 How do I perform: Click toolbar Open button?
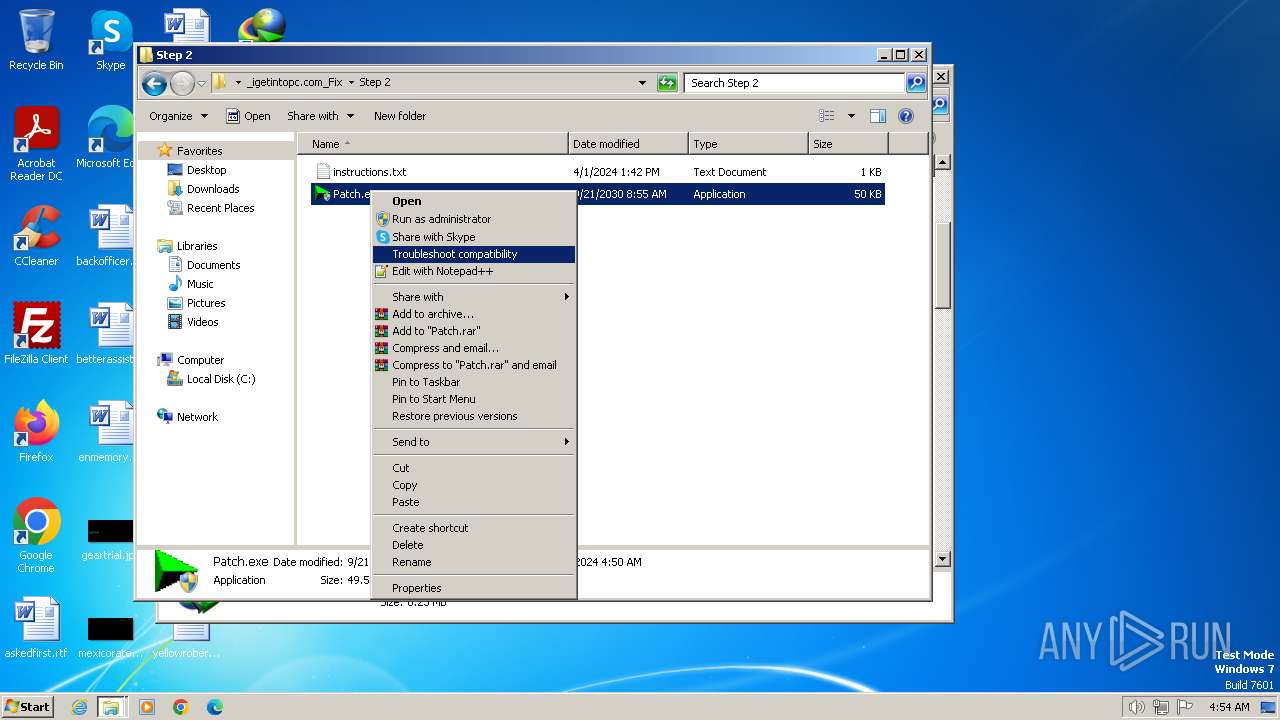[248, 116]
